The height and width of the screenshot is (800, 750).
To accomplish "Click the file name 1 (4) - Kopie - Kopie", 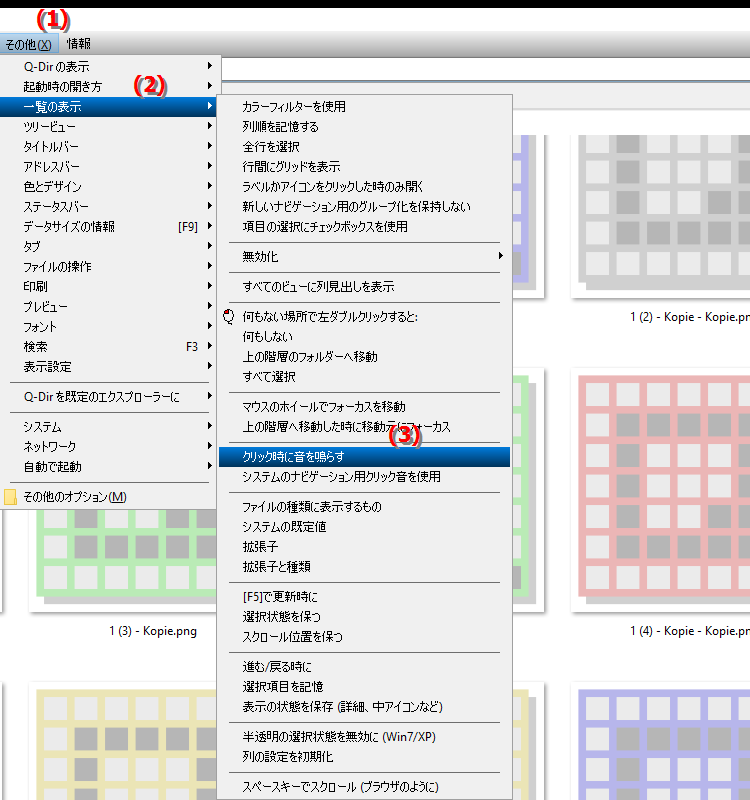I will tap(690, 631).
